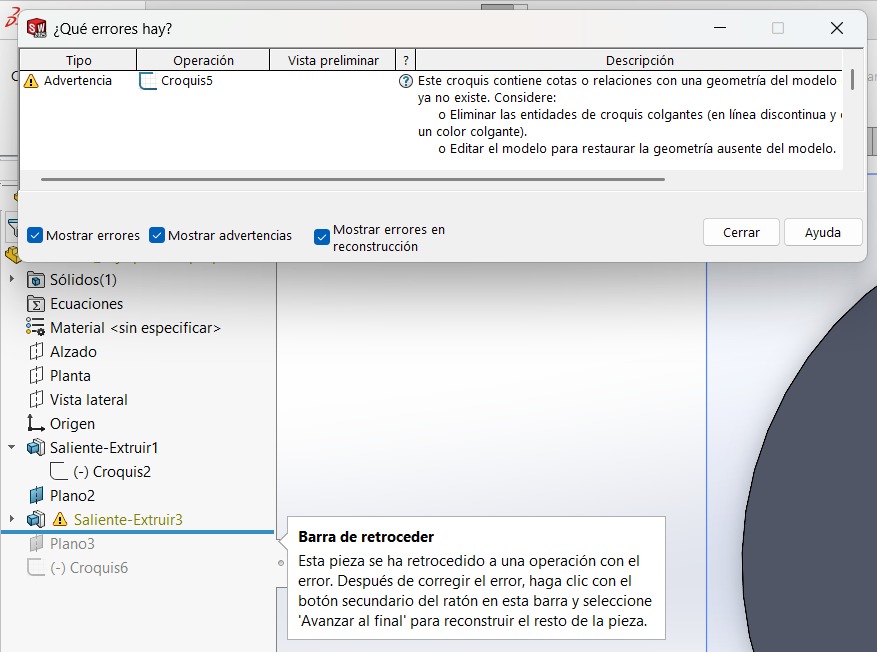Select Origen in the feature tree
This screenshot has width=877, height=652.
click(x=72, y=424)
